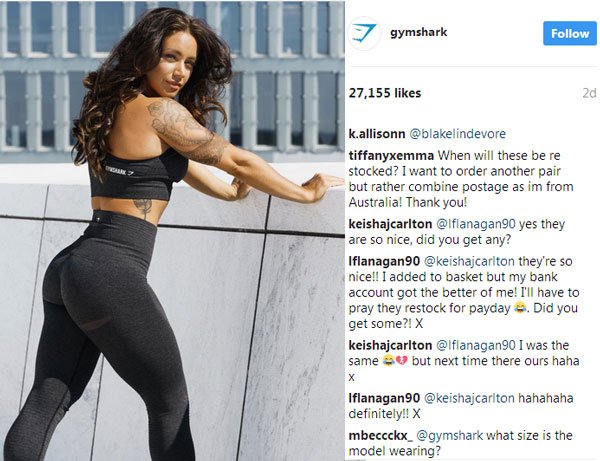The image size is (600, 461).
Task: Visit mbeccckx_ commenter profile
Action: (x=381, y=435)
